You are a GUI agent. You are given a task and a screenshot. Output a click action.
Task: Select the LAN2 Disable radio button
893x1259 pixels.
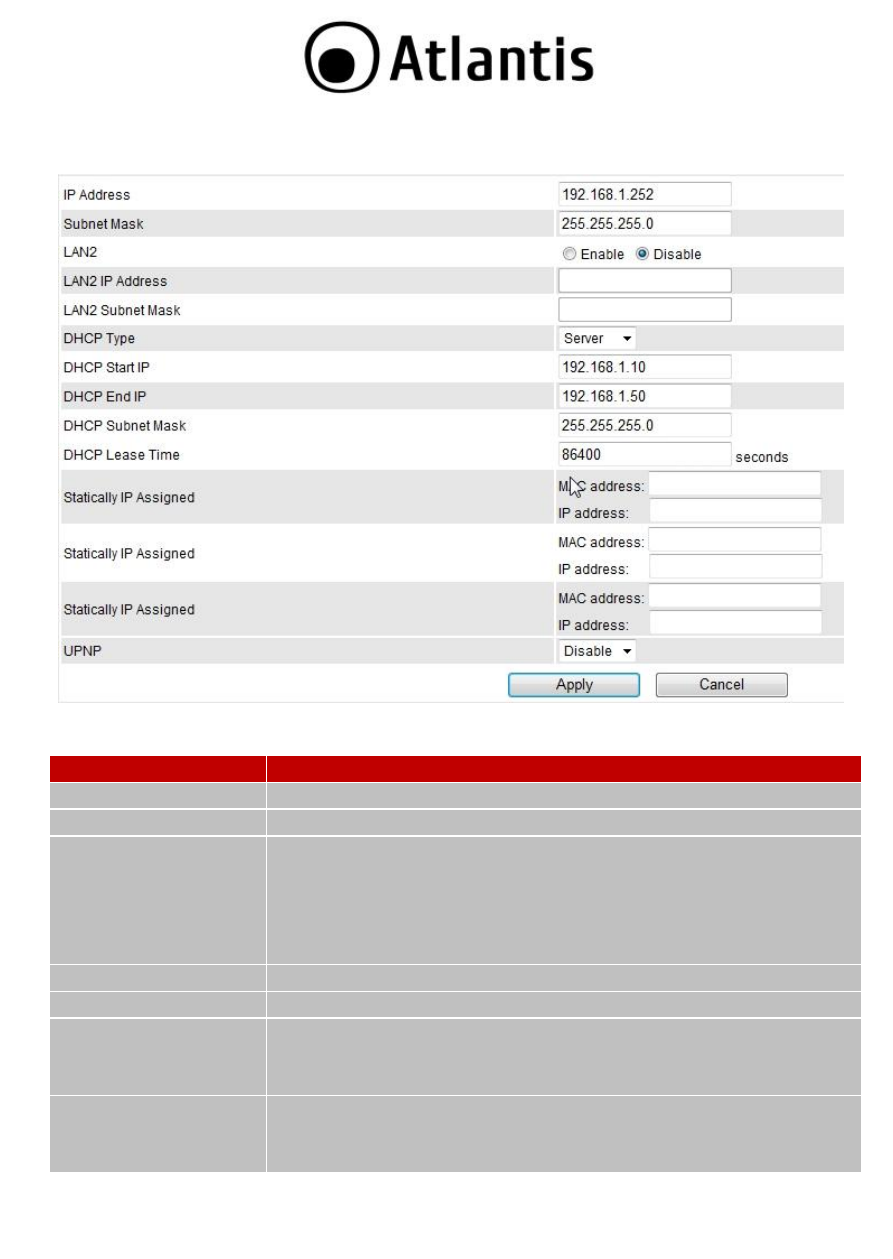coord(643,254)
